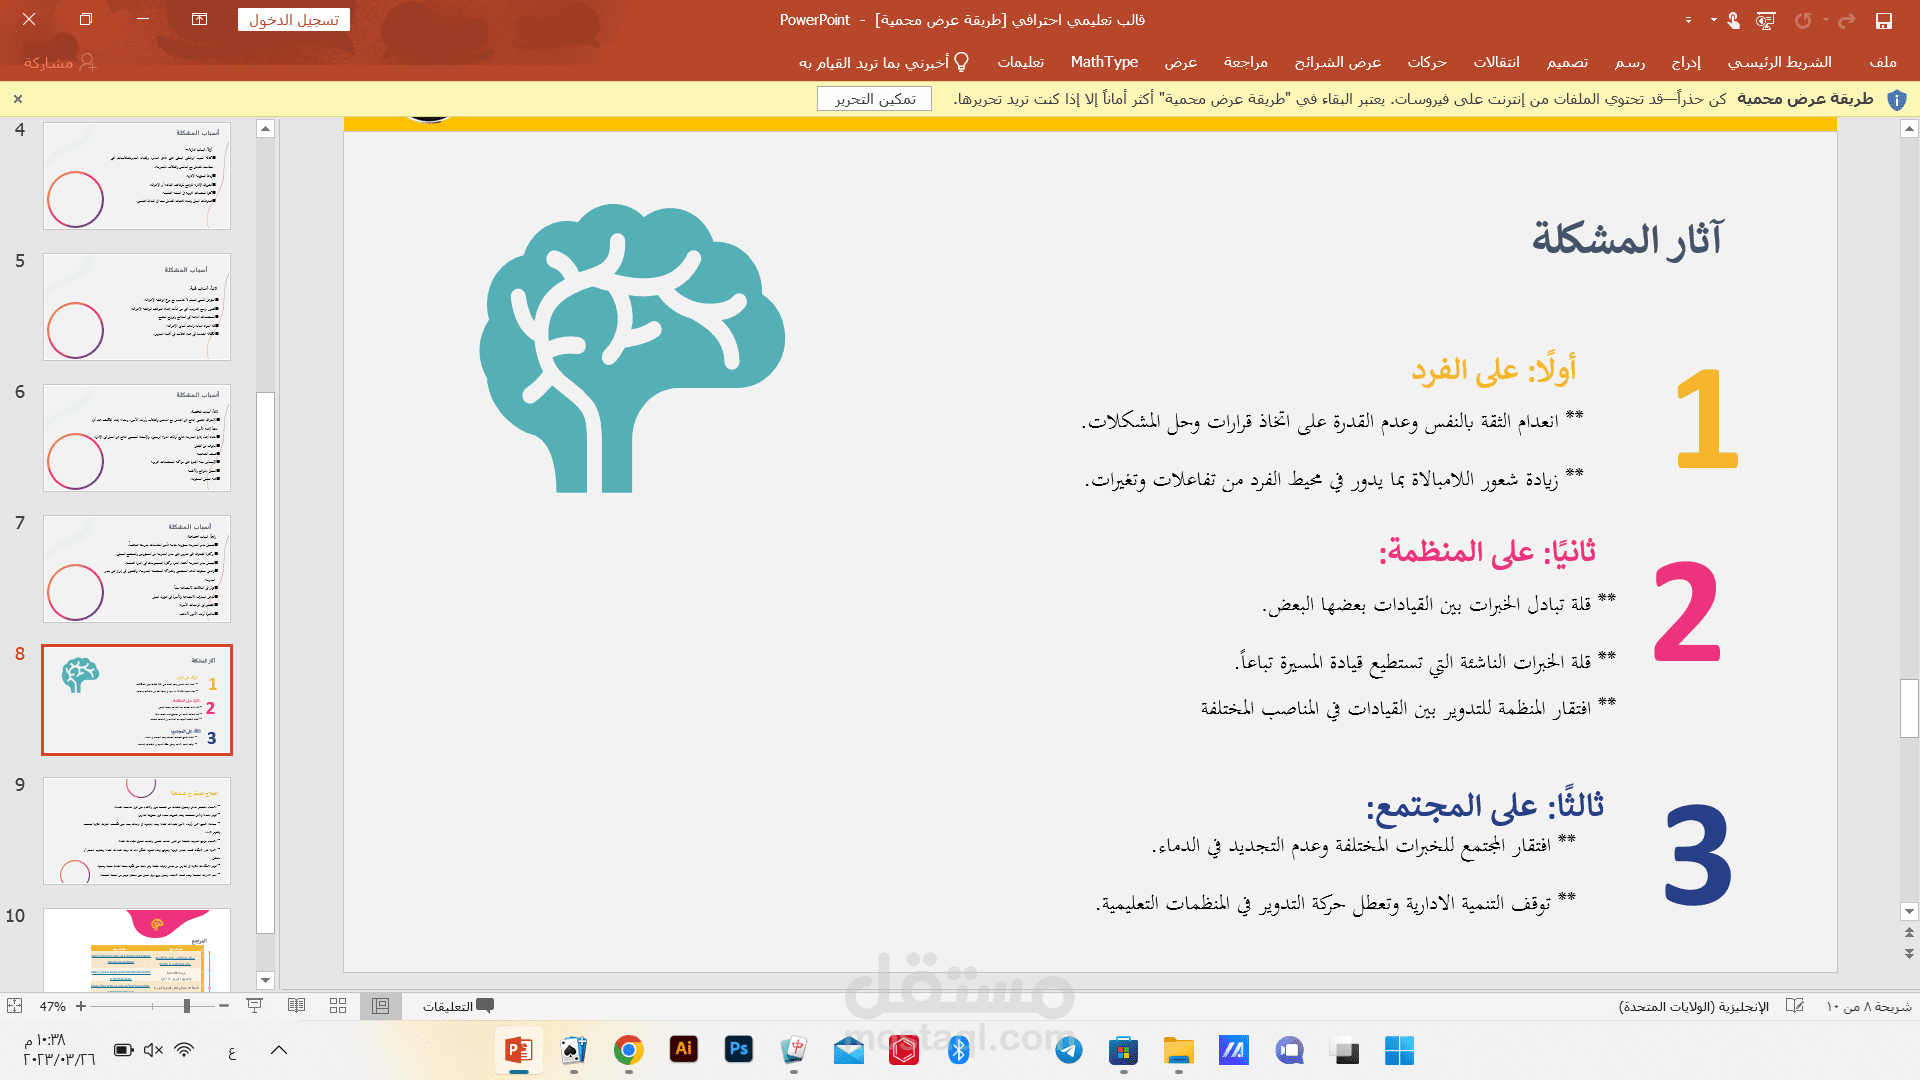The height and width of the screenshot is (1080, 1920).
Task: Toggle Normal view in the status bar
Action: point(380,1006)
